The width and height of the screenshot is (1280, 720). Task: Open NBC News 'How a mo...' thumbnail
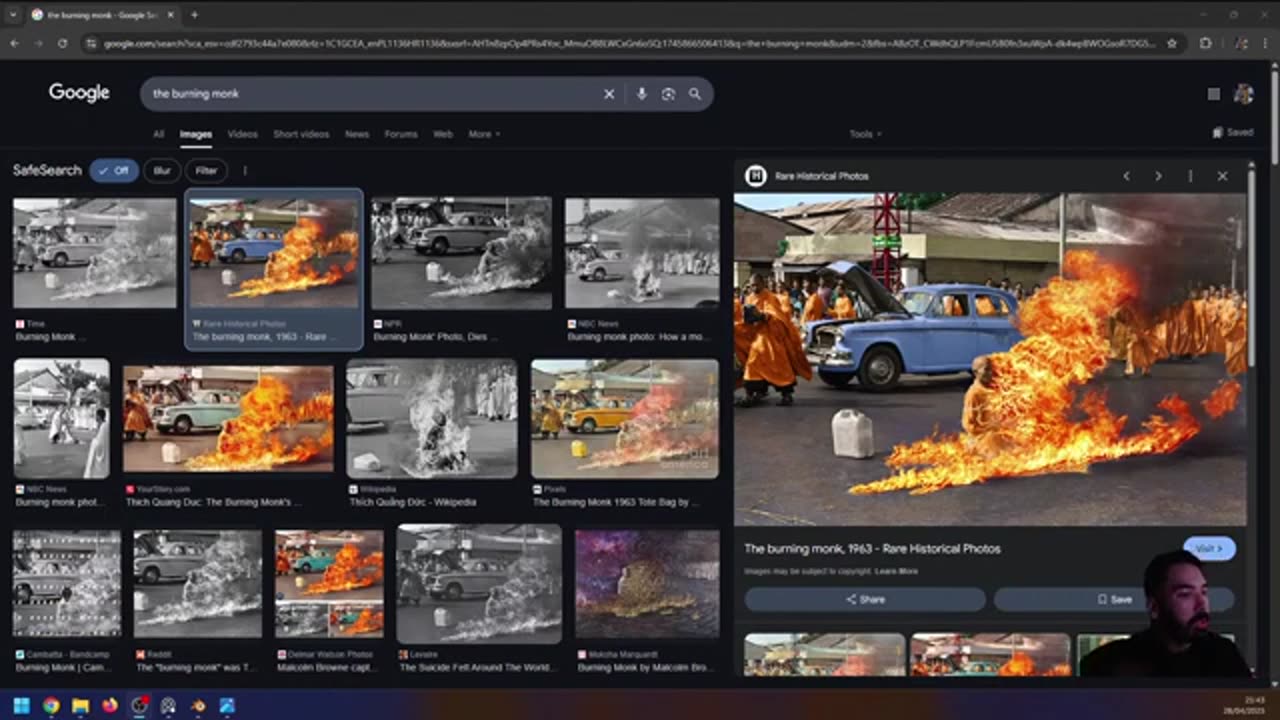[642, 253]
